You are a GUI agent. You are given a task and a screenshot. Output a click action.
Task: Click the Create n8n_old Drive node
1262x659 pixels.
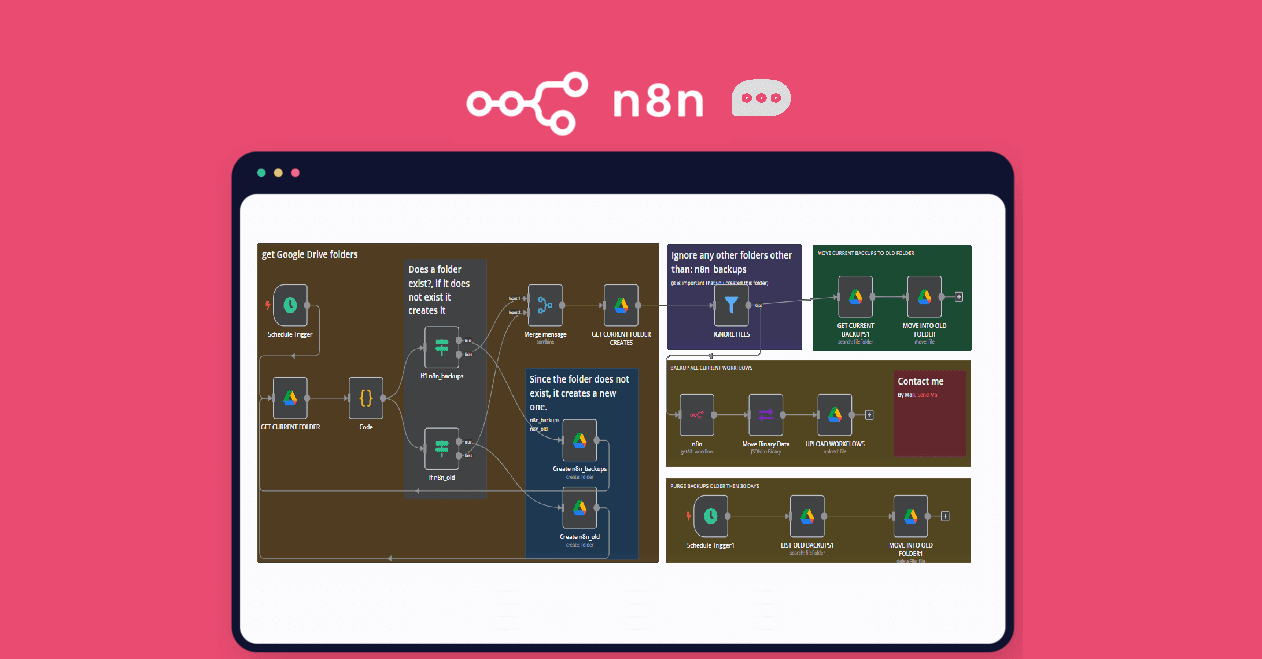coord(579,508)
